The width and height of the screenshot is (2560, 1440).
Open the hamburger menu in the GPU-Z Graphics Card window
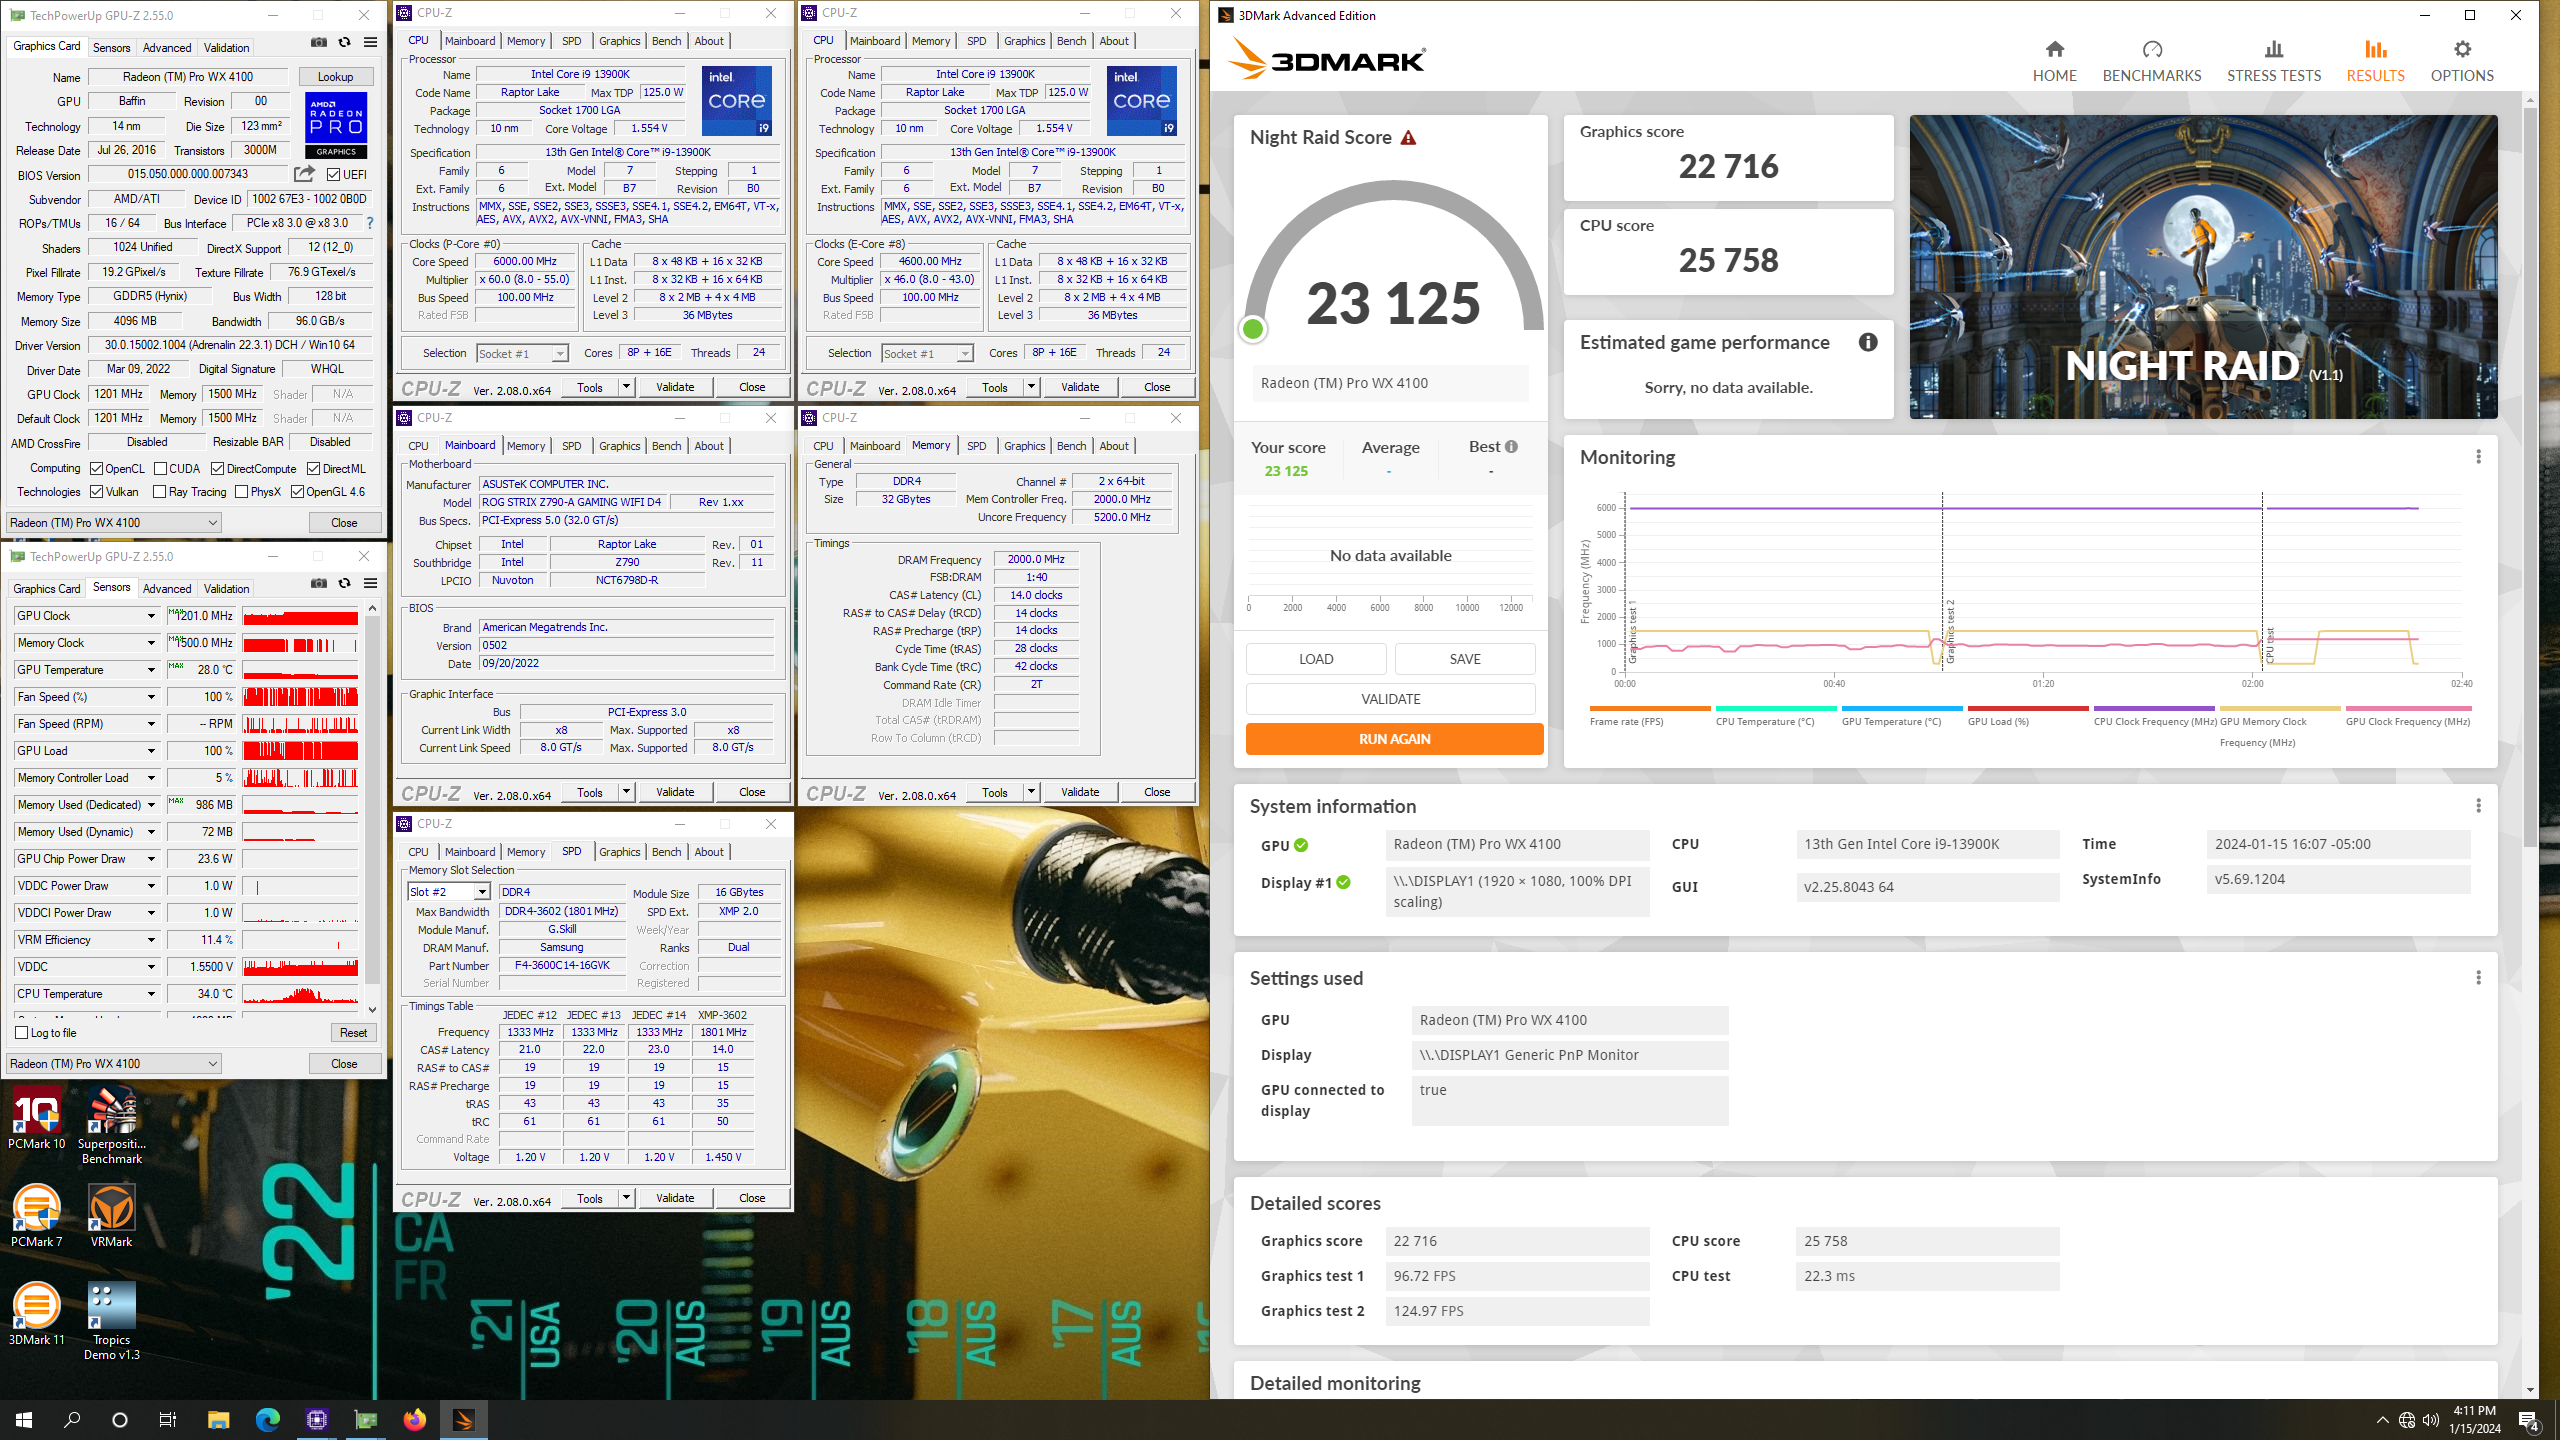[x=370, y=43]
